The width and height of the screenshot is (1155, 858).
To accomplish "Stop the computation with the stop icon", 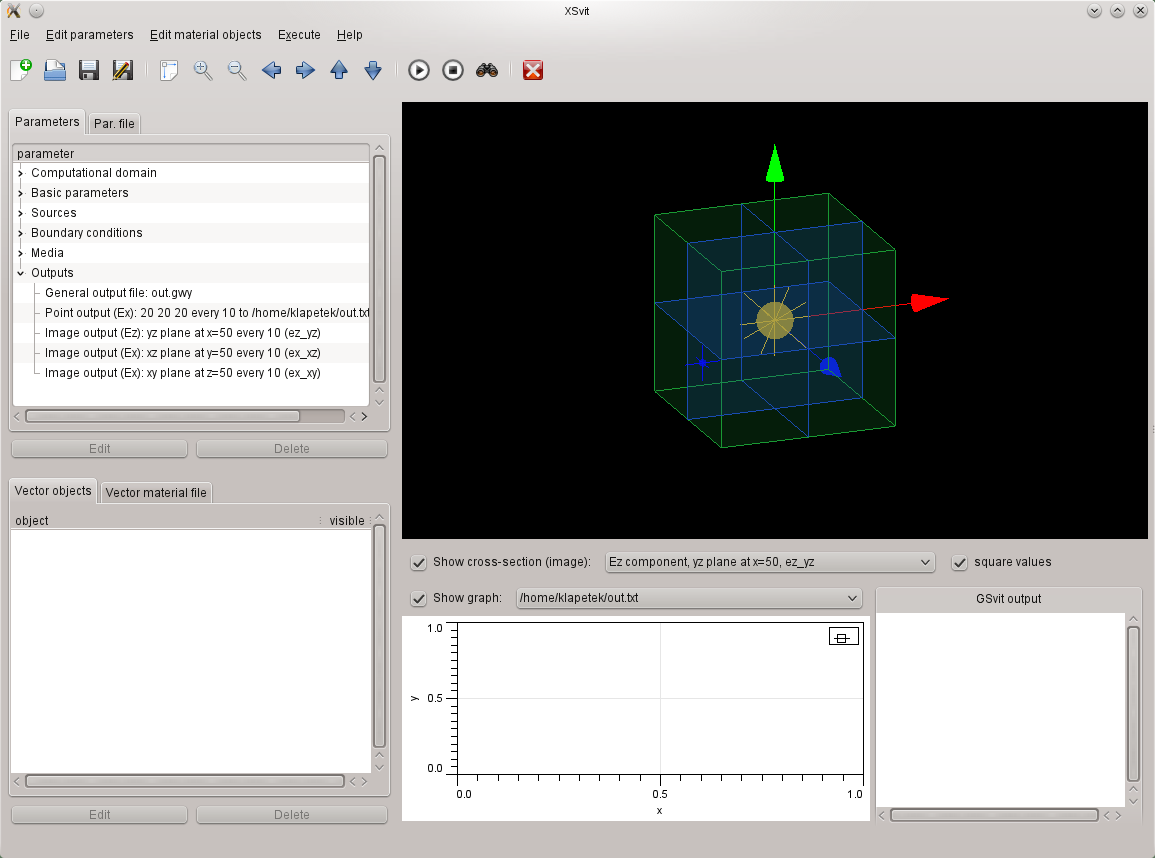I will (x=453, y=70).
